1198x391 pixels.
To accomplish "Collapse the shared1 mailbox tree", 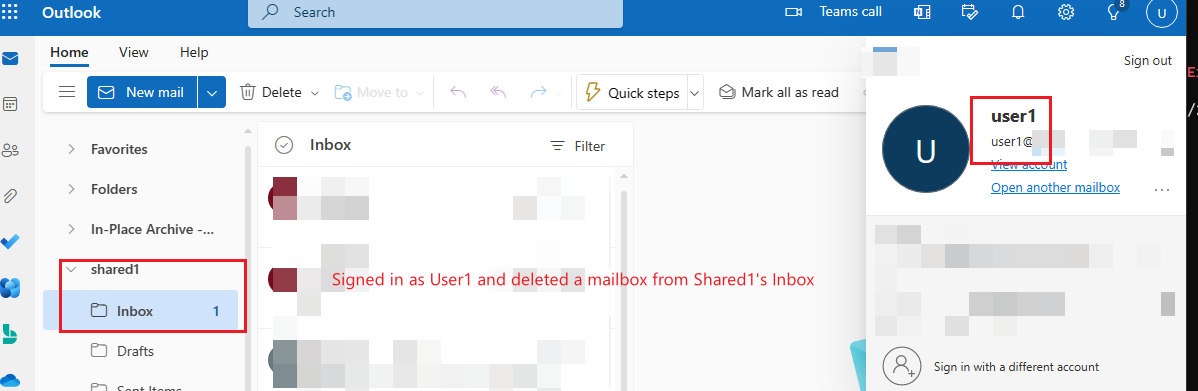I will point(72,270).
